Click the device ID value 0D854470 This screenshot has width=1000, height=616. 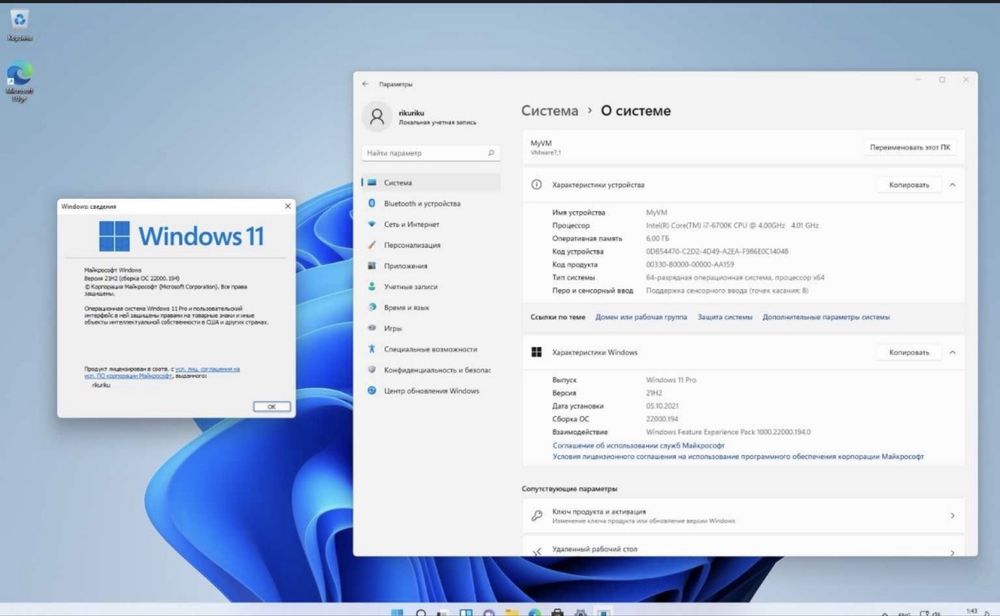tap(717, 251)
